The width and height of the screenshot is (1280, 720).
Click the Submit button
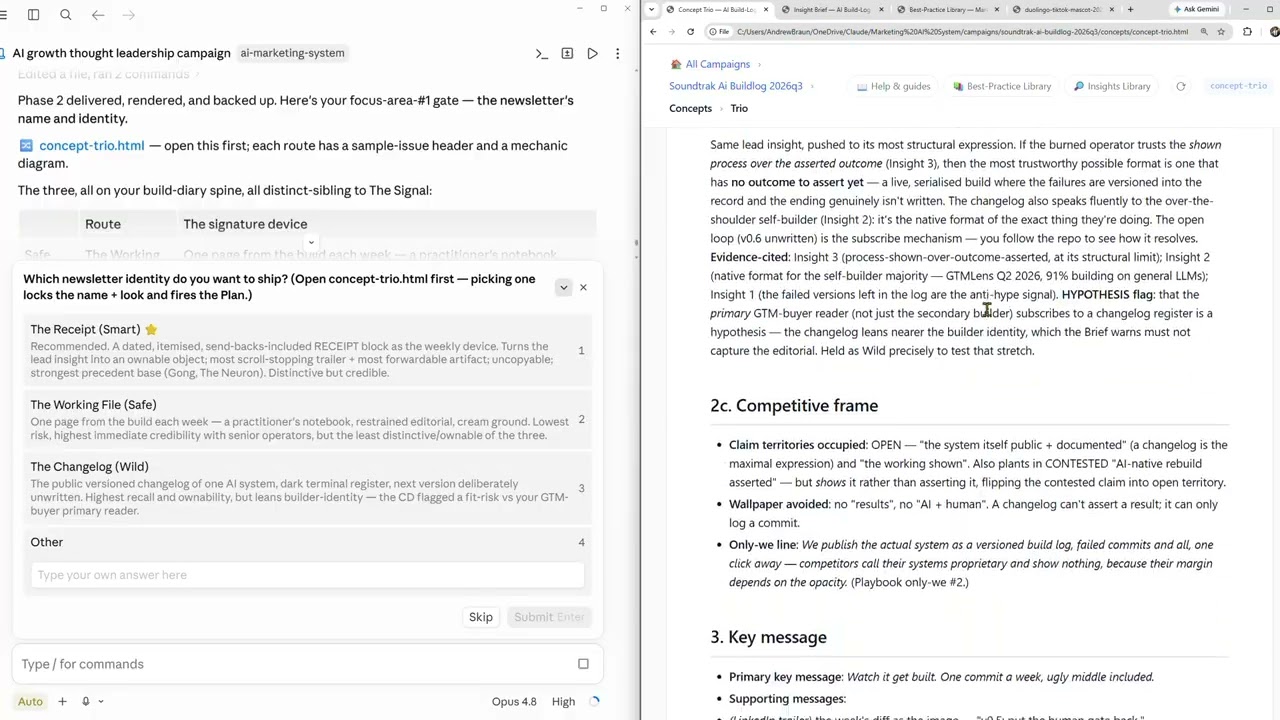(x=549, y=617)
